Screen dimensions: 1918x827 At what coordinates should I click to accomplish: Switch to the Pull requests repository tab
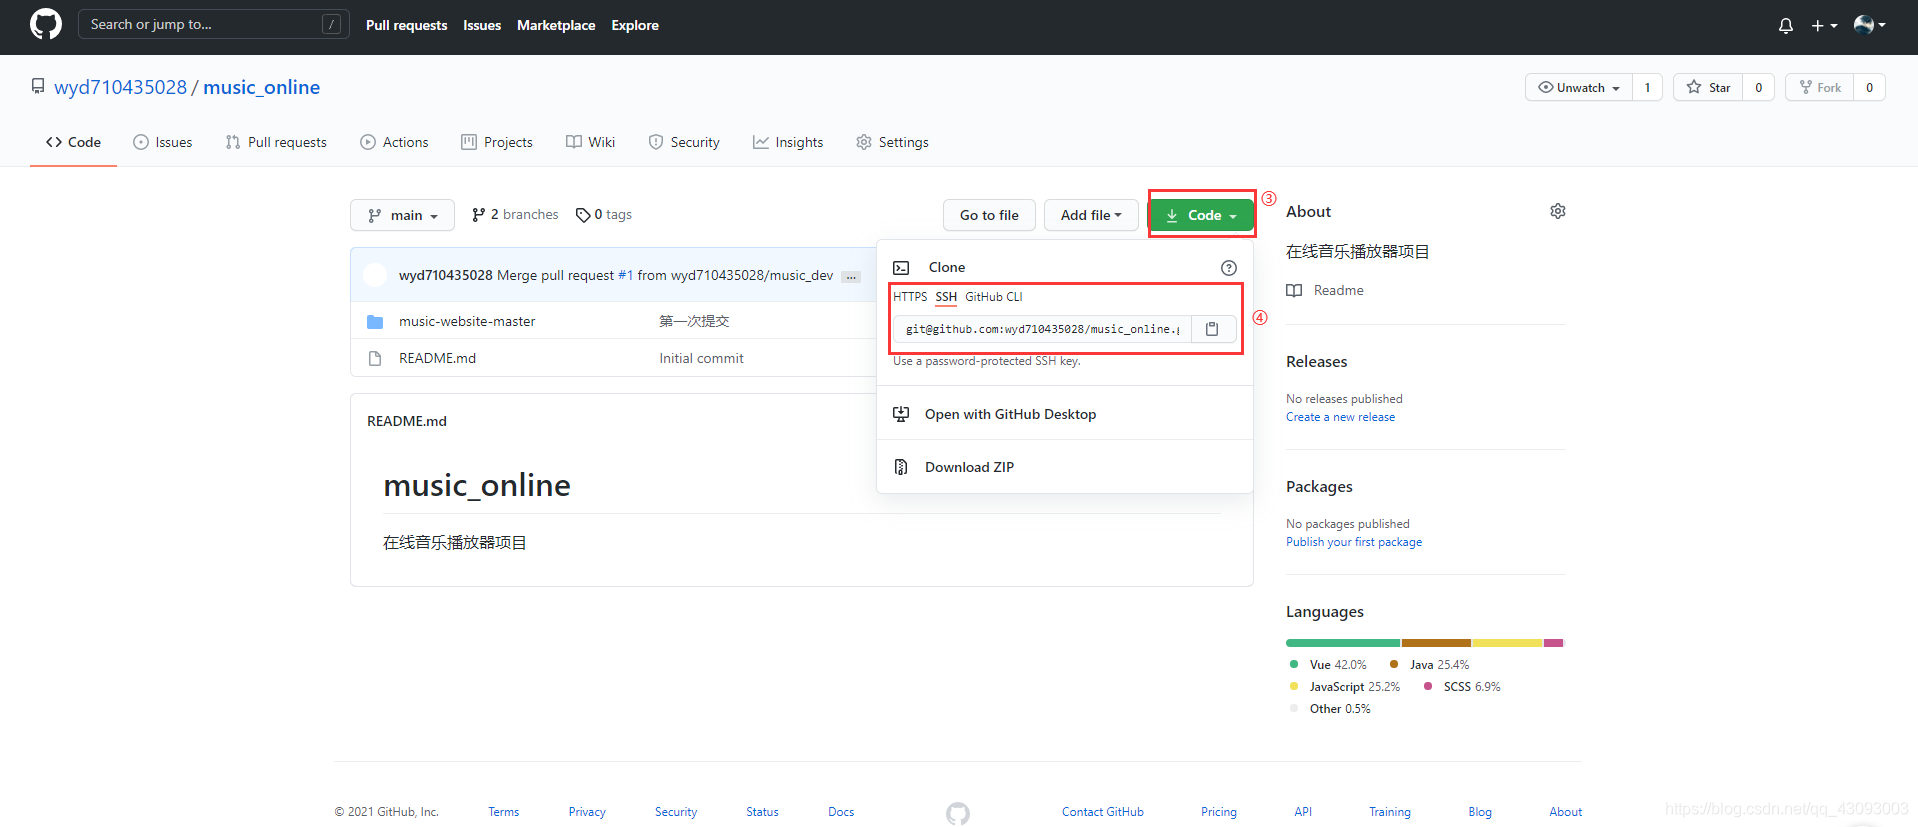(x=276, y=142)
